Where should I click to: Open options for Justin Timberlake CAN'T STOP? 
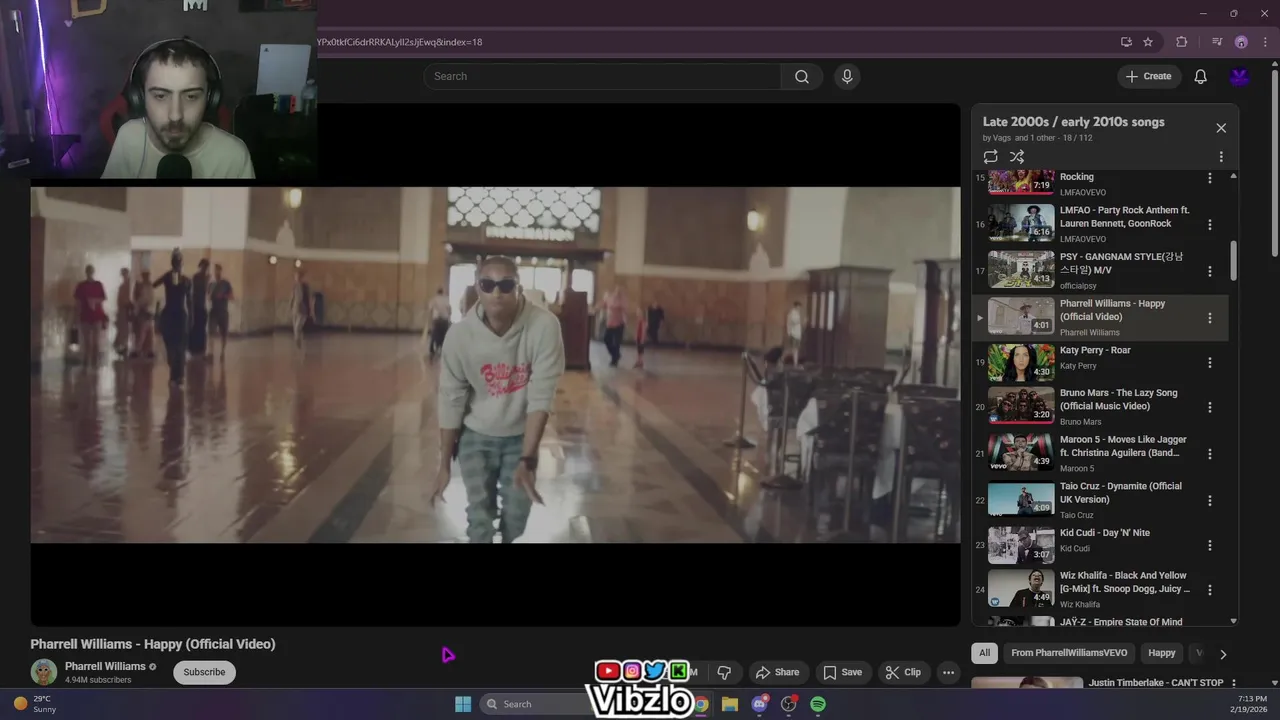(1233, 683)
